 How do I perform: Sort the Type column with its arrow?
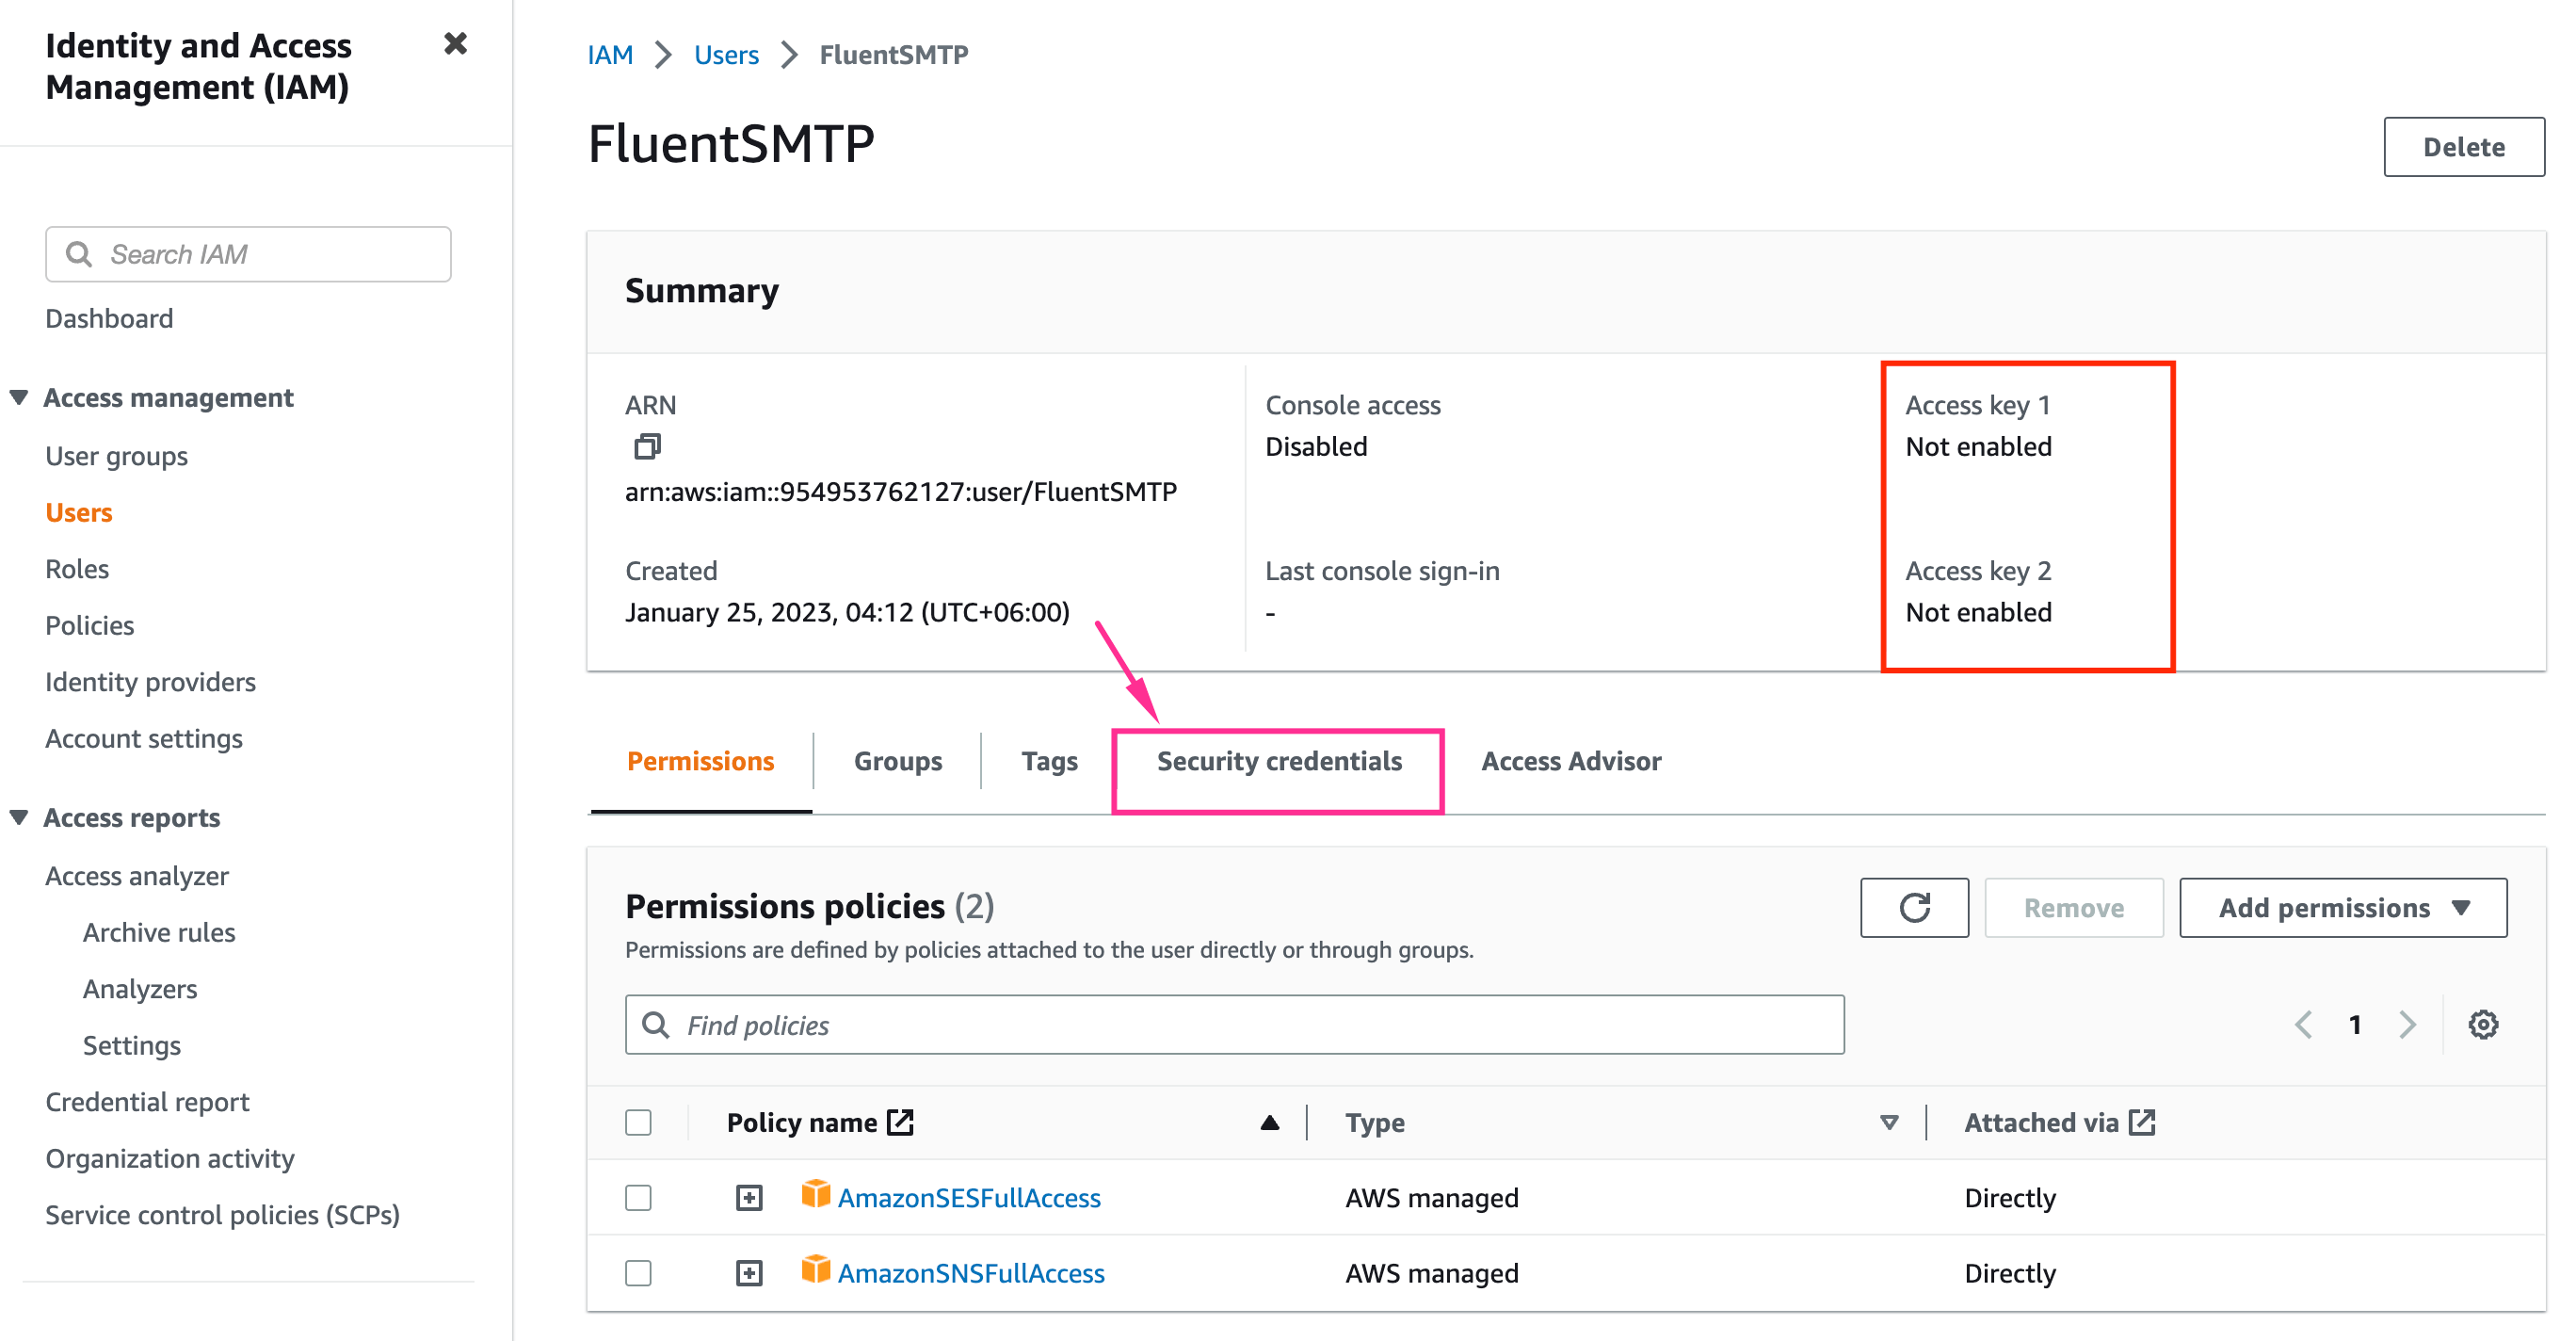[1888, 1122]
